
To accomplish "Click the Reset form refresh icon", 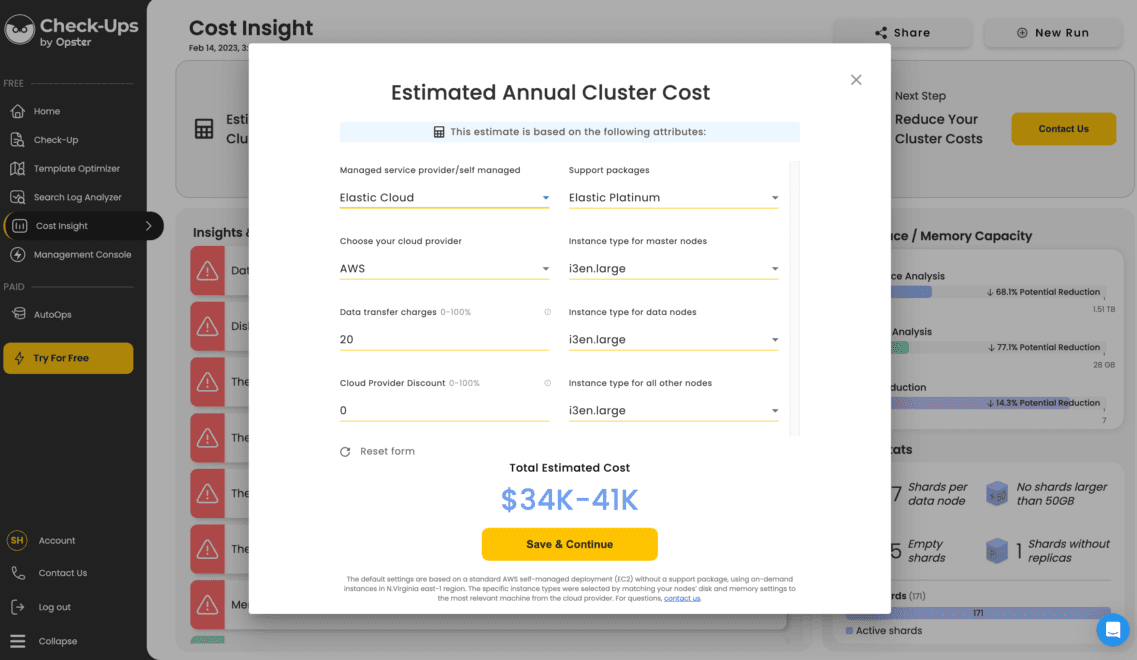I will [x=345, y=452].
